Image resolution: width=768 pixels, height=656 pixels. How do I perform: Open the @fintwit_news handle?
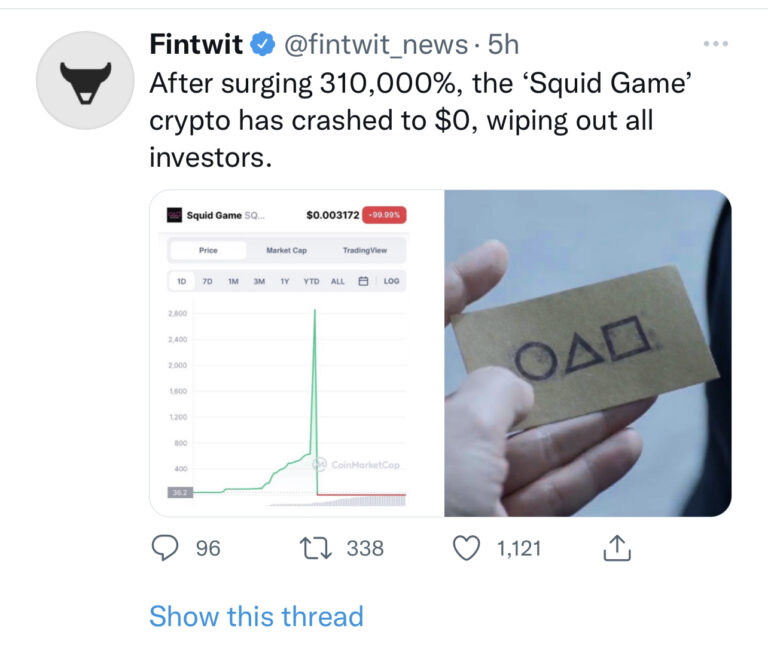(376, 45)
